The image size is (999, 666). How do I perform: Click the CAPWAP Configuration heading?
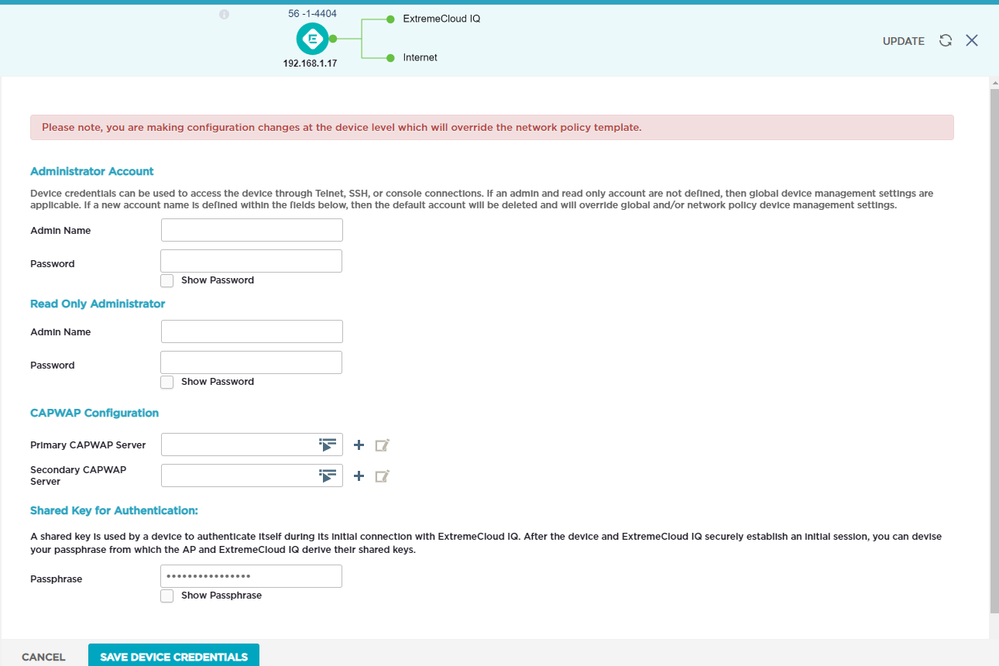click(x=94, y=413)
